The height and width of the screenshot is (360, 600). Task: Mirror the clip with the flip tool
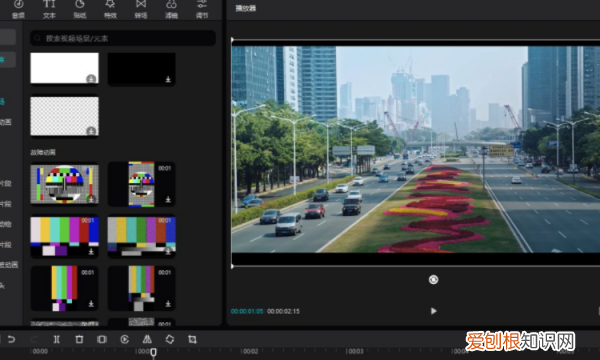pyautogui.click(x=147, y=339)
